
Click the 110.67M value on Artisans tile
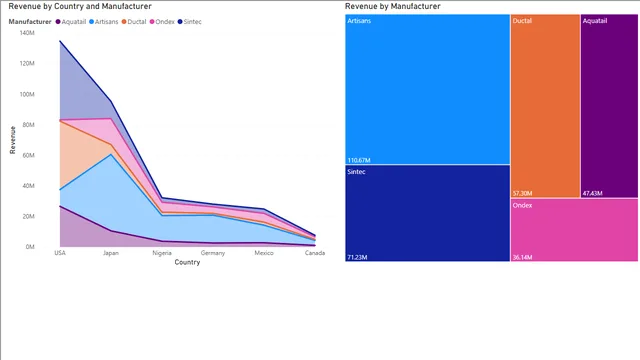pyautogui.click(x=359, y=160)
